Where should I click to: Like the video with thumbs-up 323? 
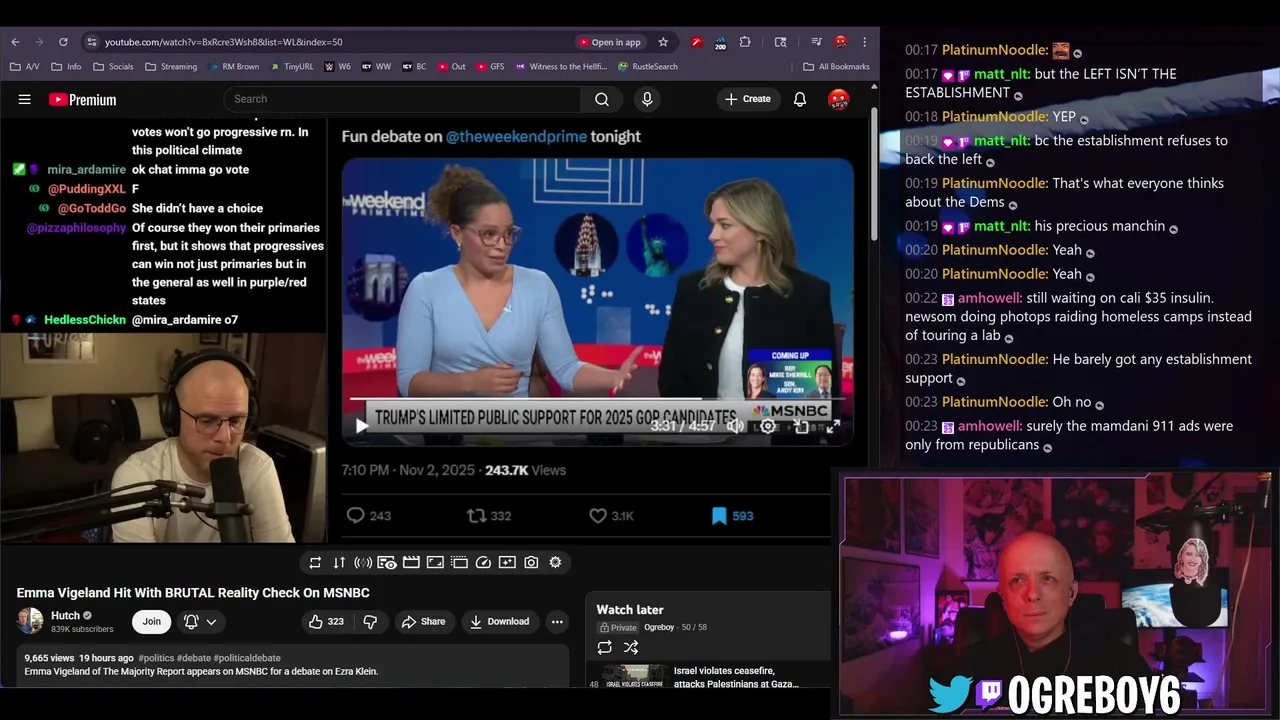click(x=326, y=621)
